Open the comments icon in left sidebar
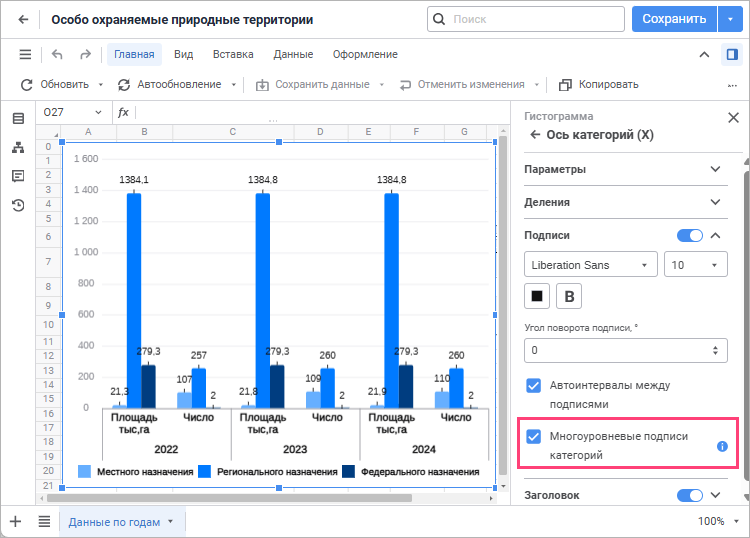Viewport: 750px width, 538px height. point(18,177)
